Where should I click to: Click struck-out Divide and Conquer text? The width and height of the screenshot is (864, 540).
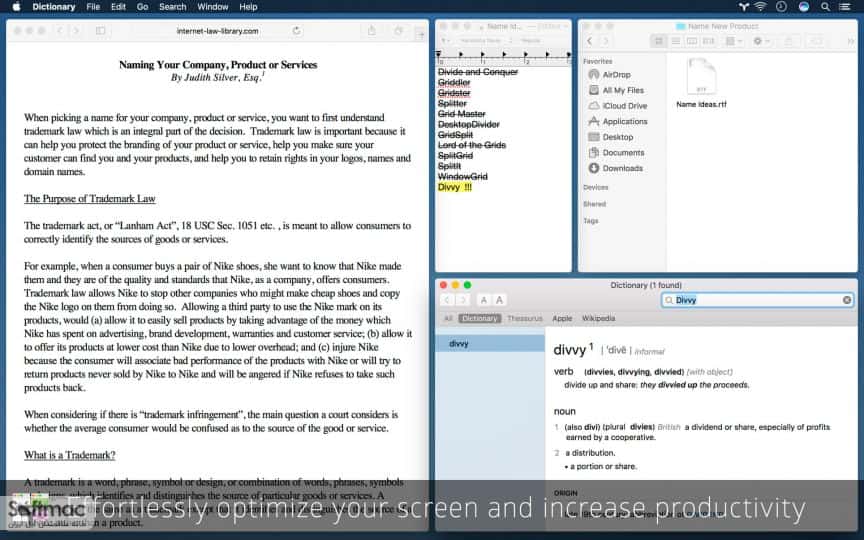(478, 72)
